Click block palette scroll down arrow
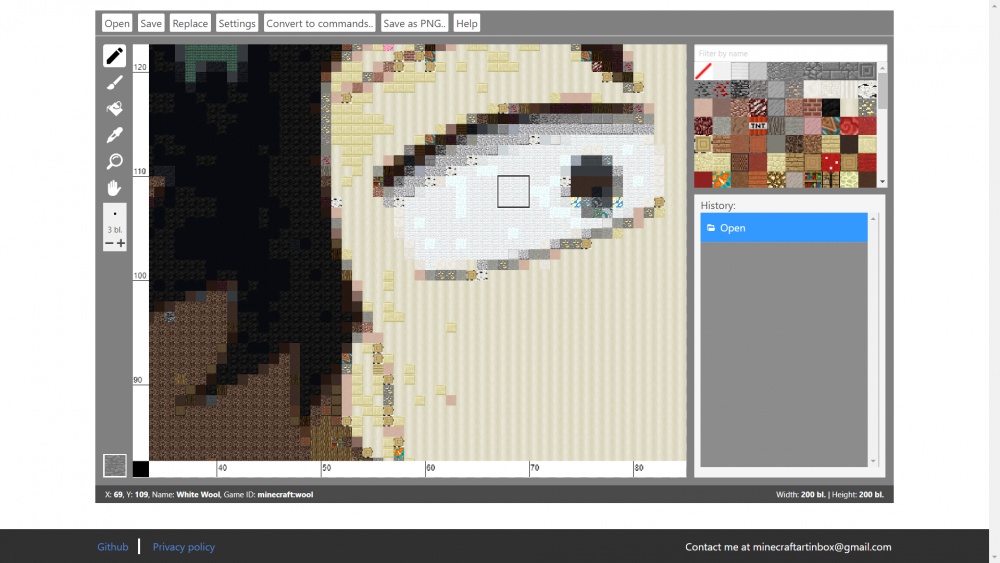Screen dimensions: 1000x563 click(883, 182)
